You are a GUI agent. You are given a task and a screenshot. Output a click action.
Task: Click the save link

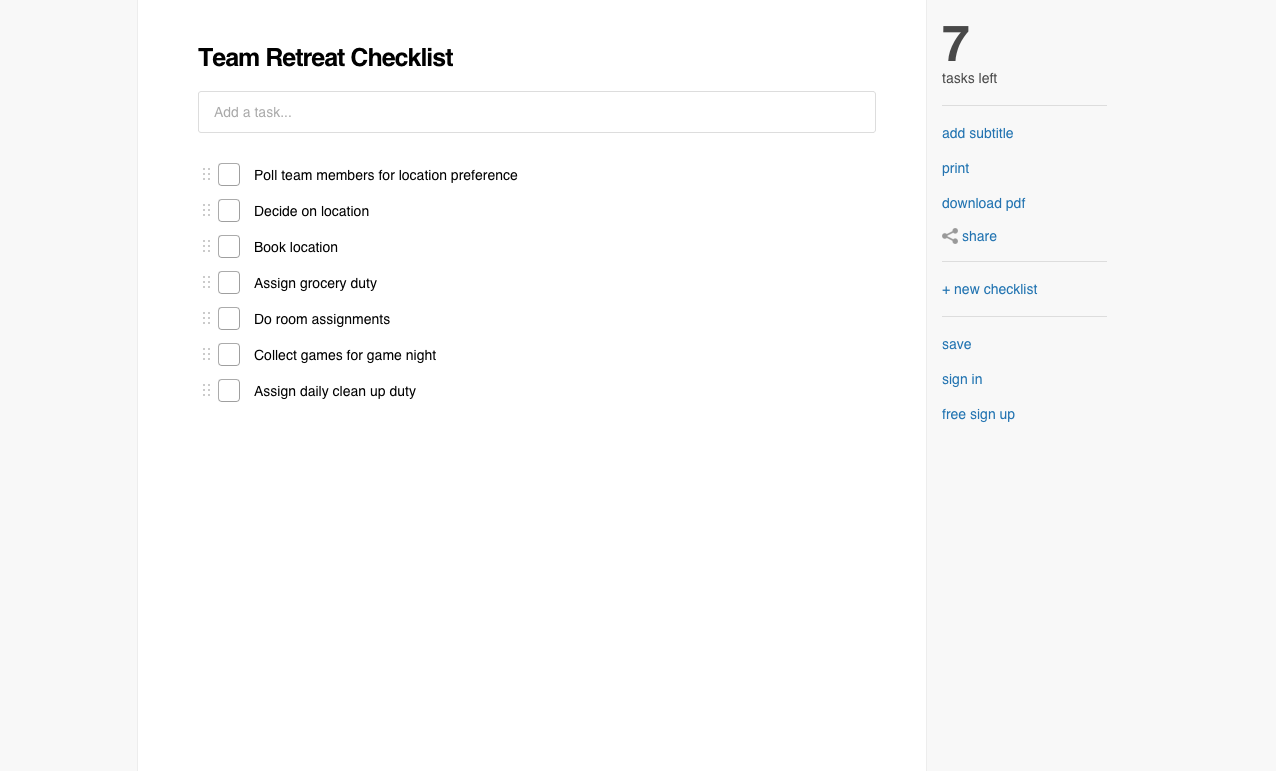click(x=956, y=344)
